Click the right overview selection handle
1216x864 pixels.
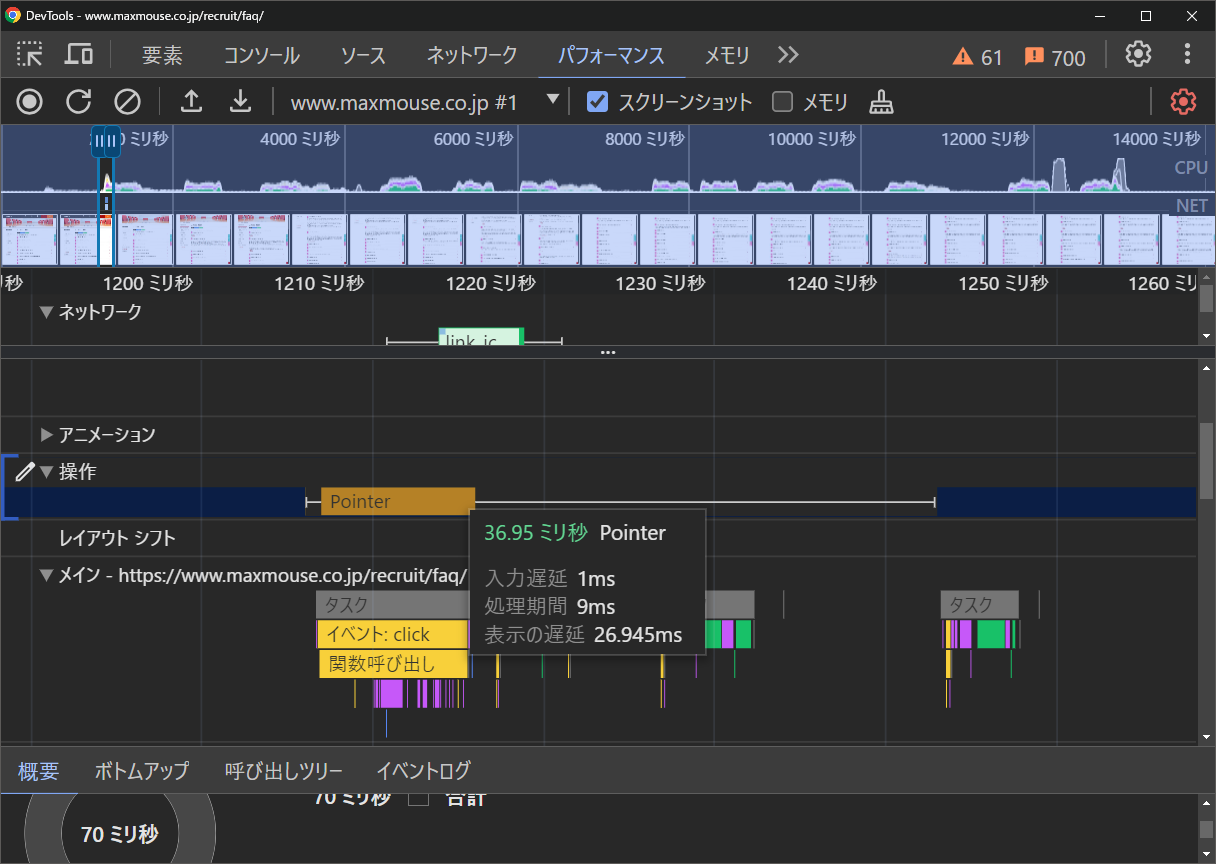(x=112, y=143)
